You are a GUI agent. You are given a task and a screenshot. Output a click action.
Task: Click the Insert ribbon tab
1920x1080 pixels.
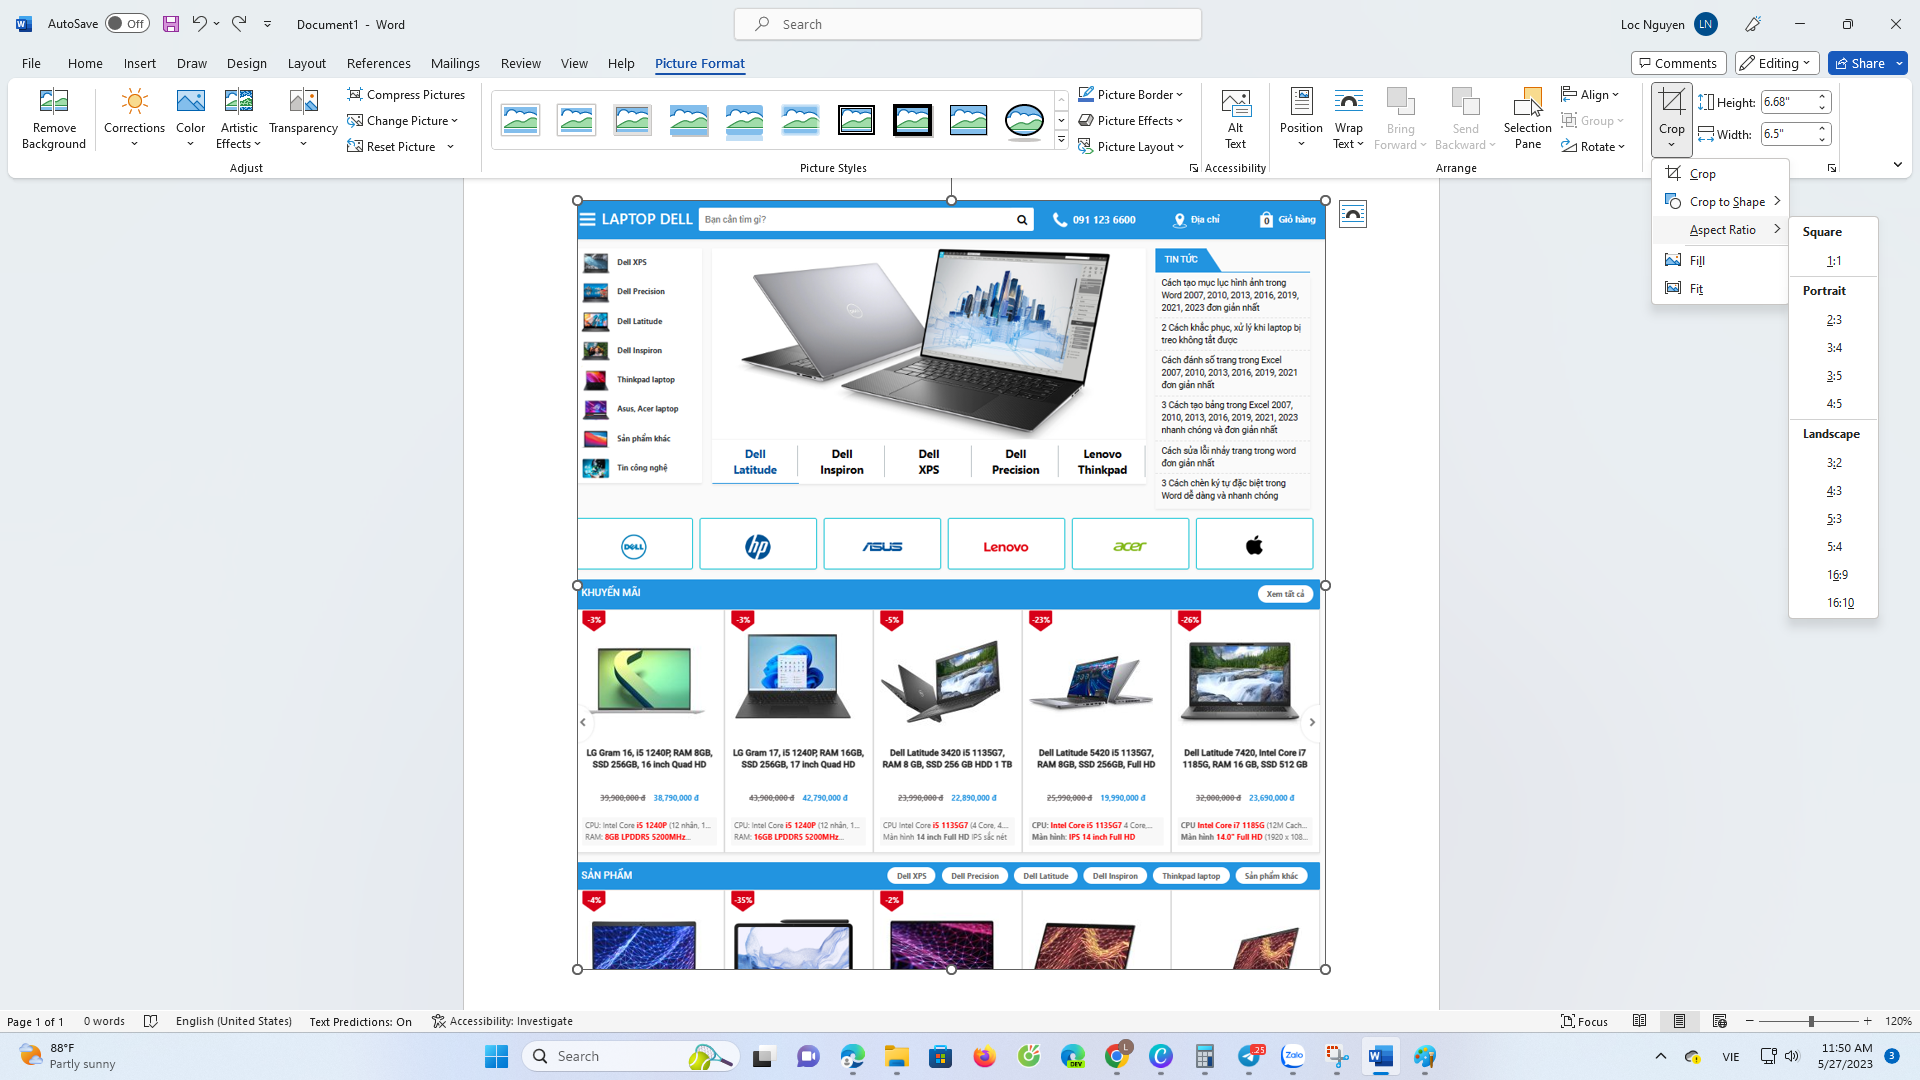(140, 63)
